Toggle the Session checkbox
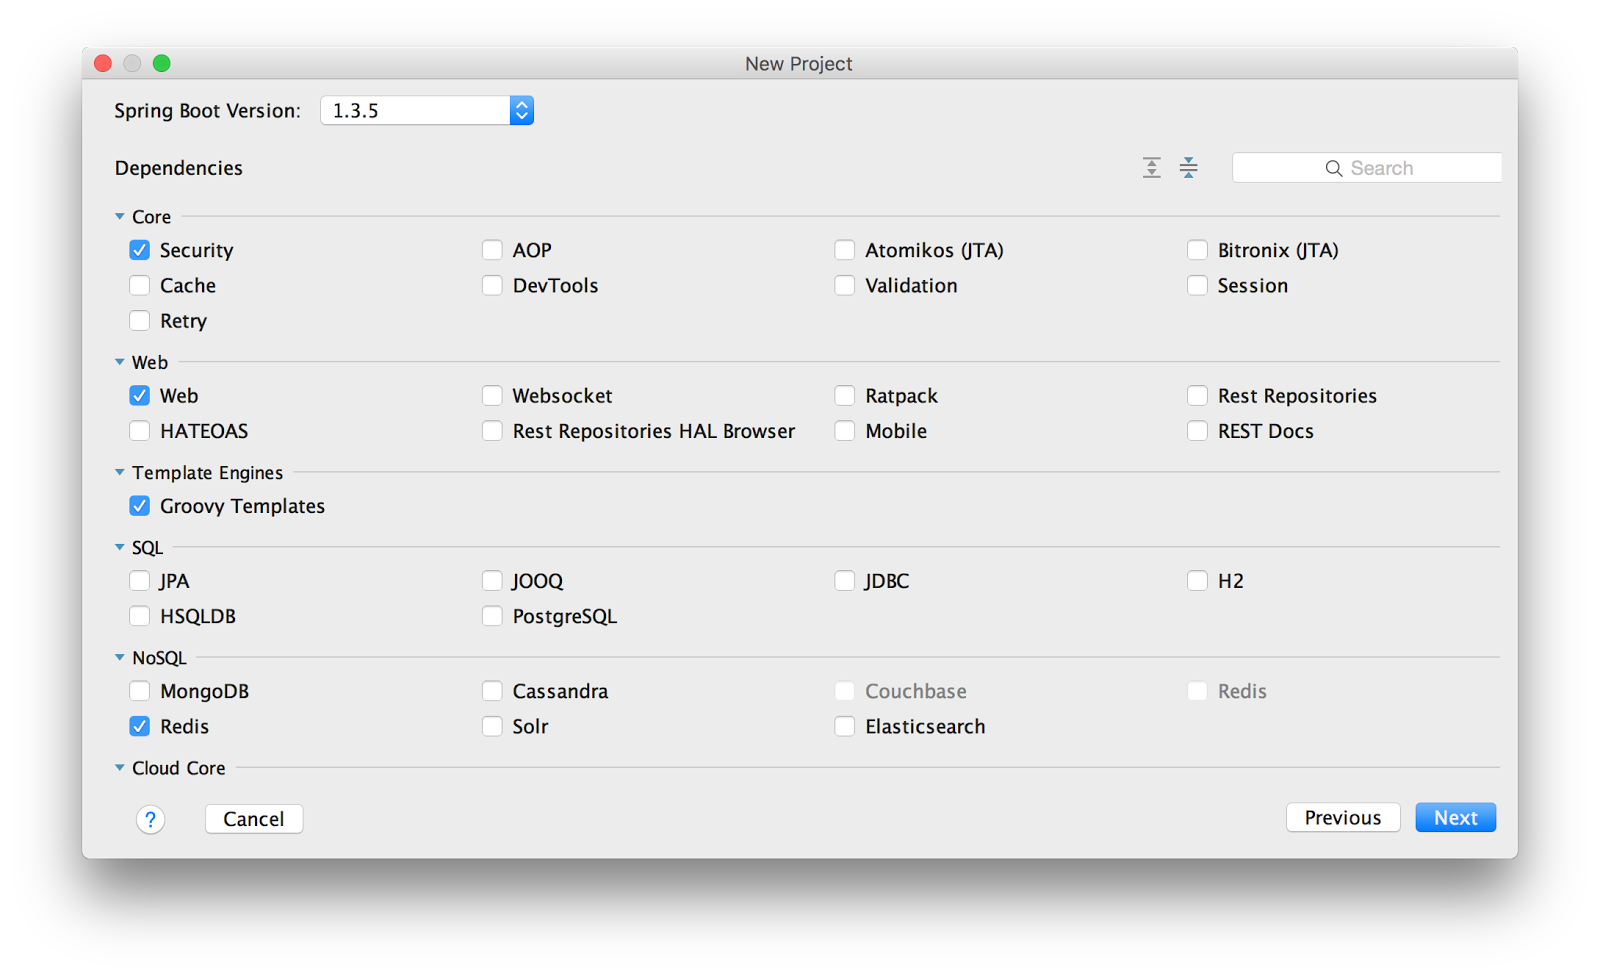Image resolution: width=1600 pixels, height=976 pixels. [x=1197, y=285]
